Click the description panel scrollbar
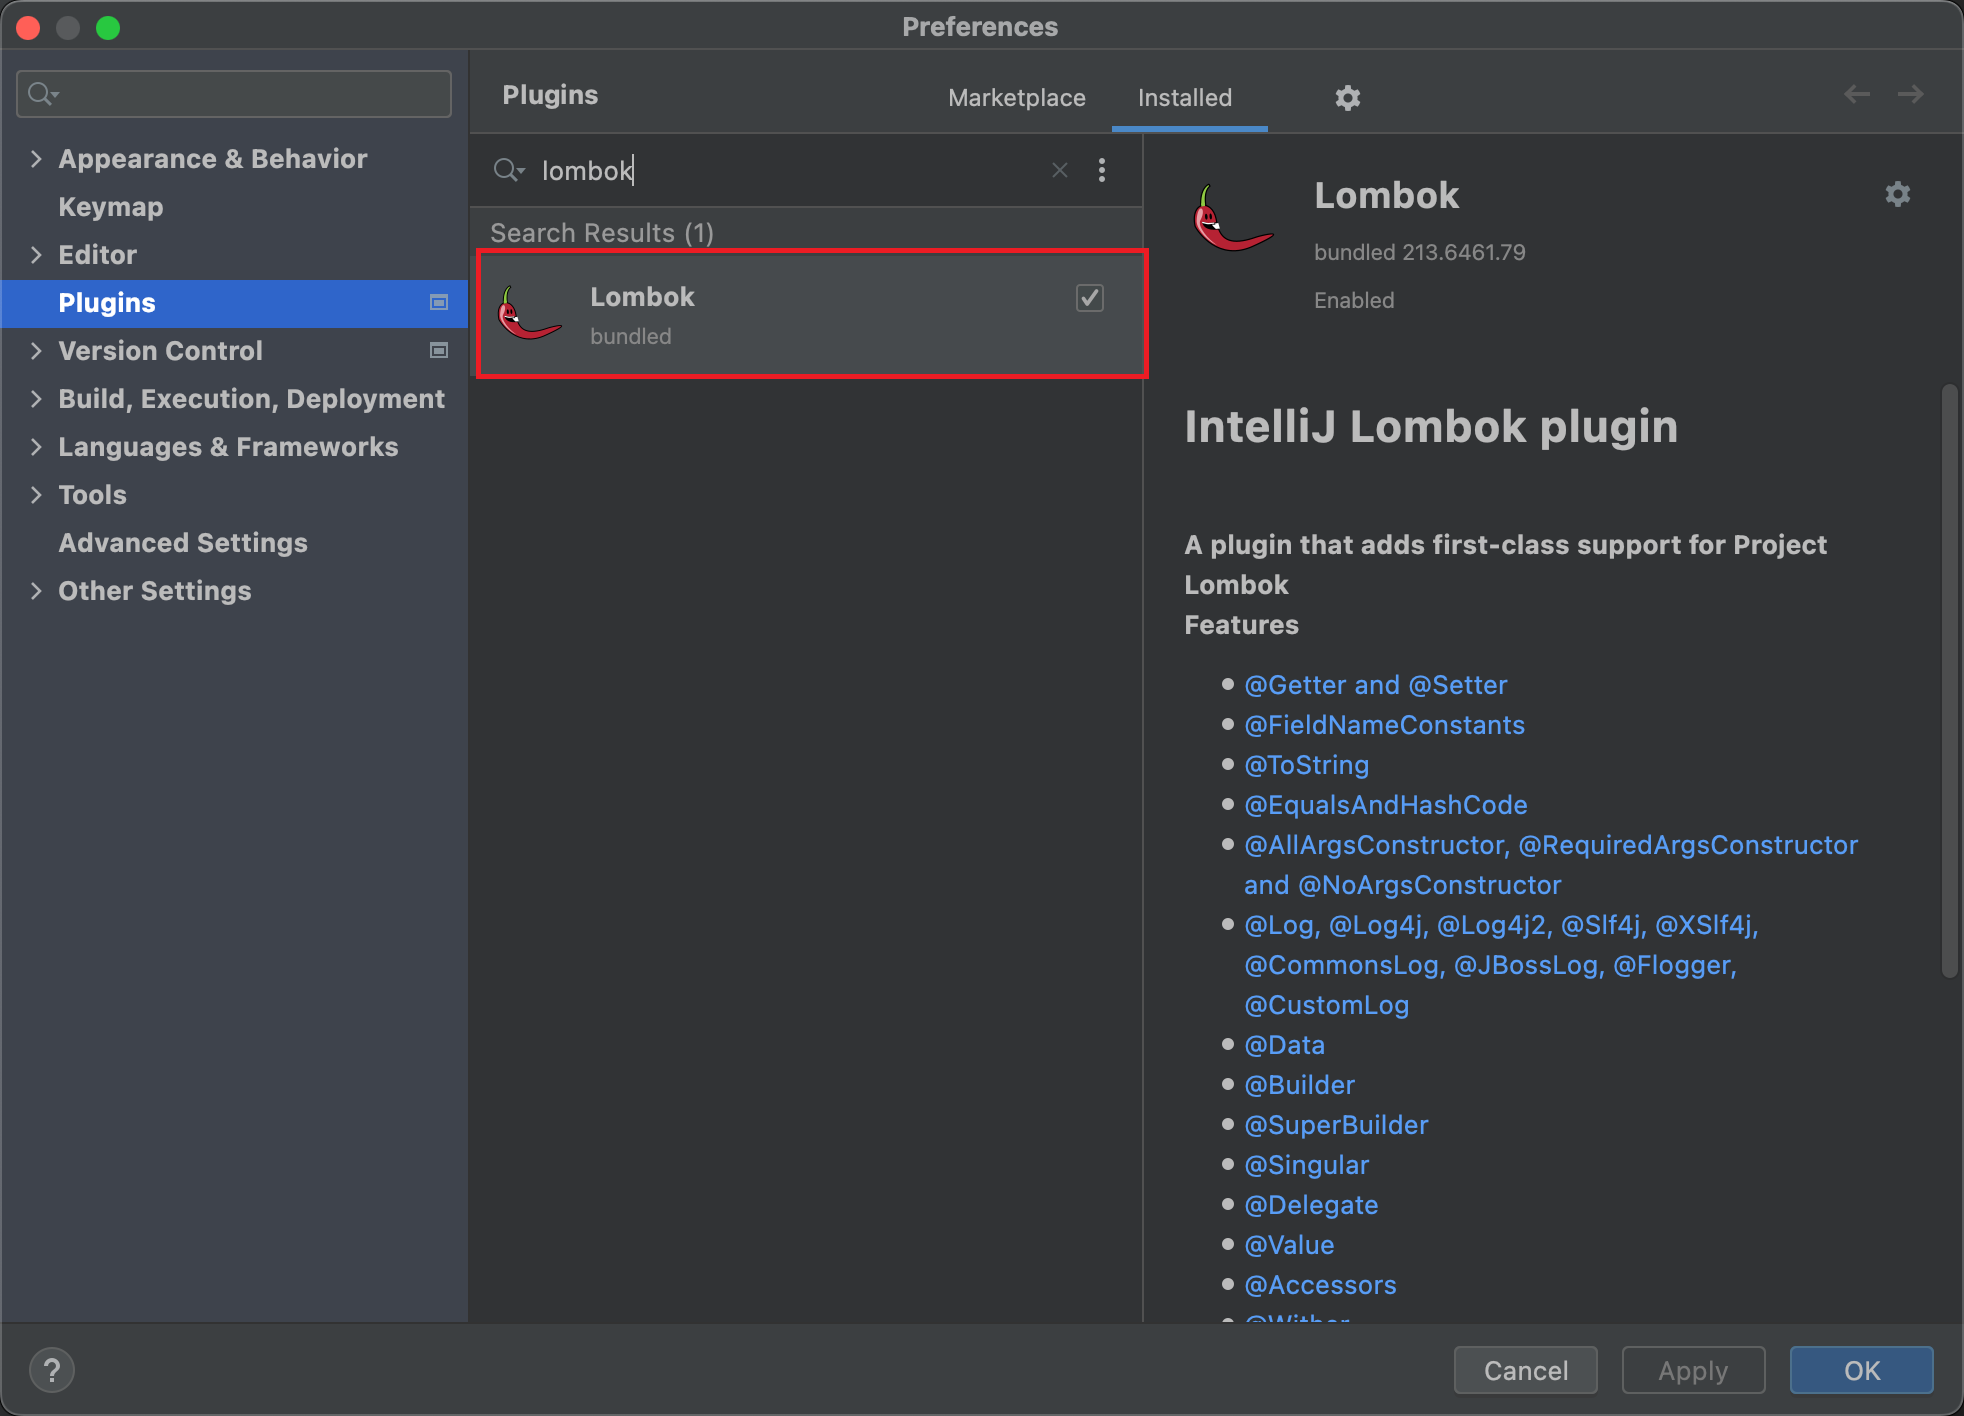 1948,680
